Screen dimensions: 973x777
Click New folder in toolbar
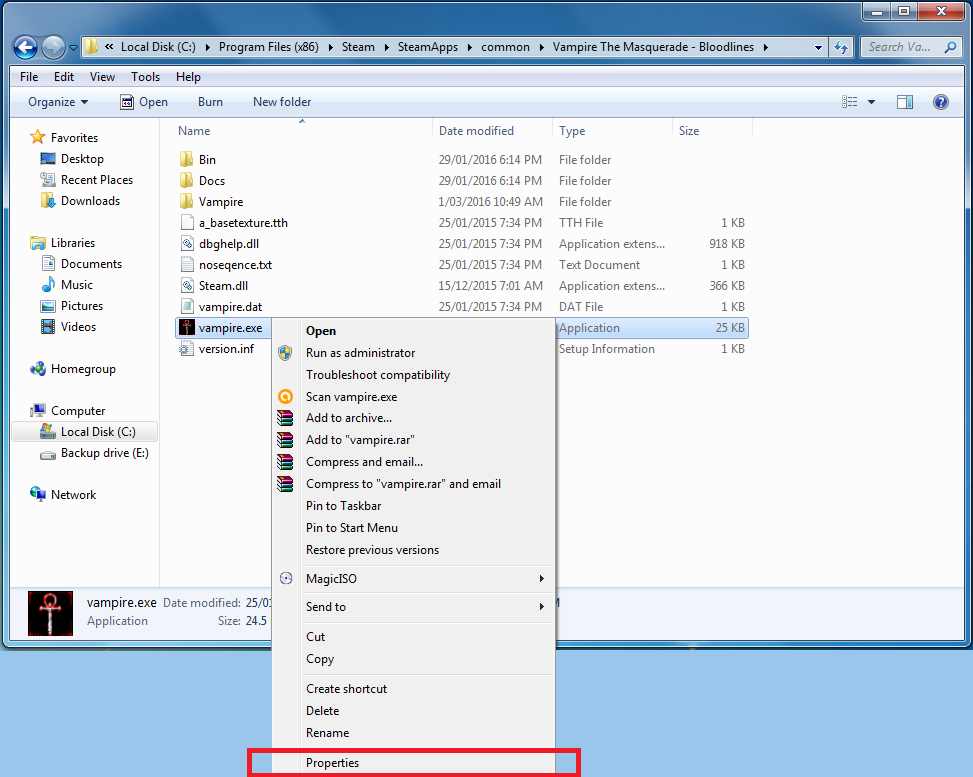tap(282, 102)
